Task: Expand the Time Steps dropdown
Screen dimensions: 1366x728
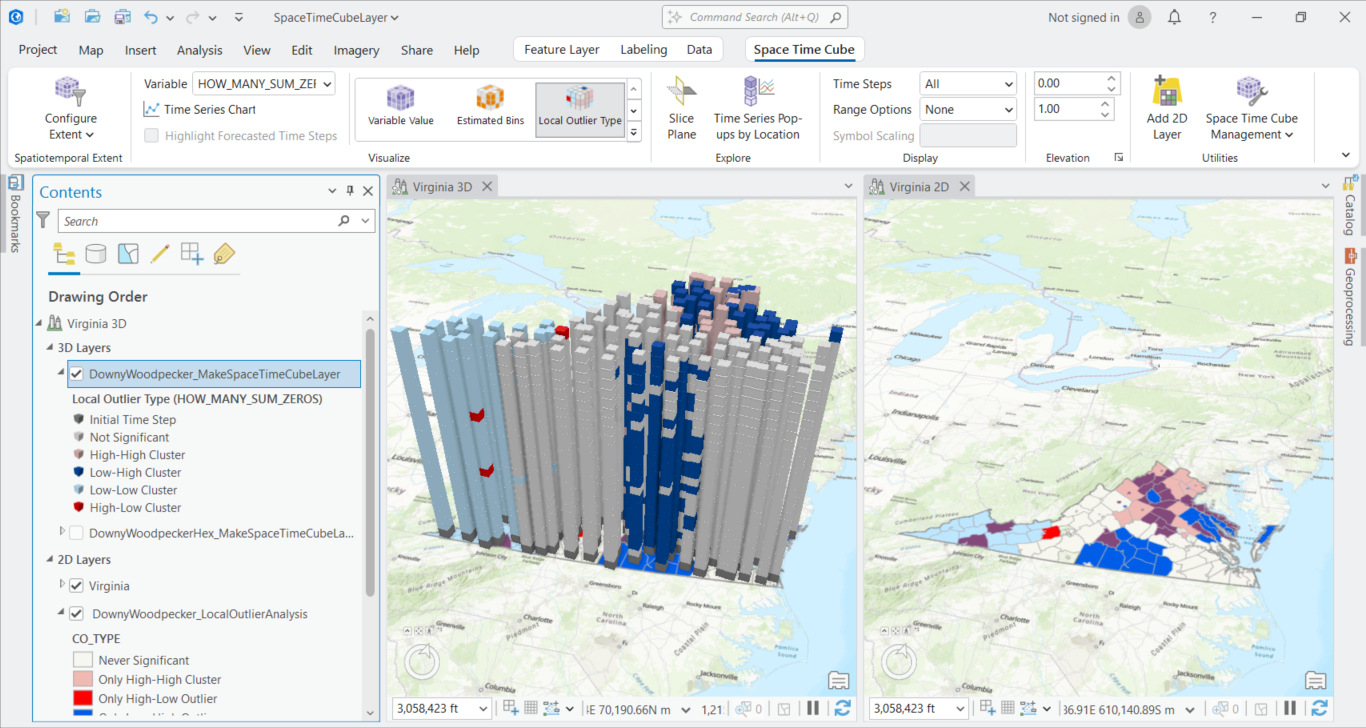Action: [968, 84]
